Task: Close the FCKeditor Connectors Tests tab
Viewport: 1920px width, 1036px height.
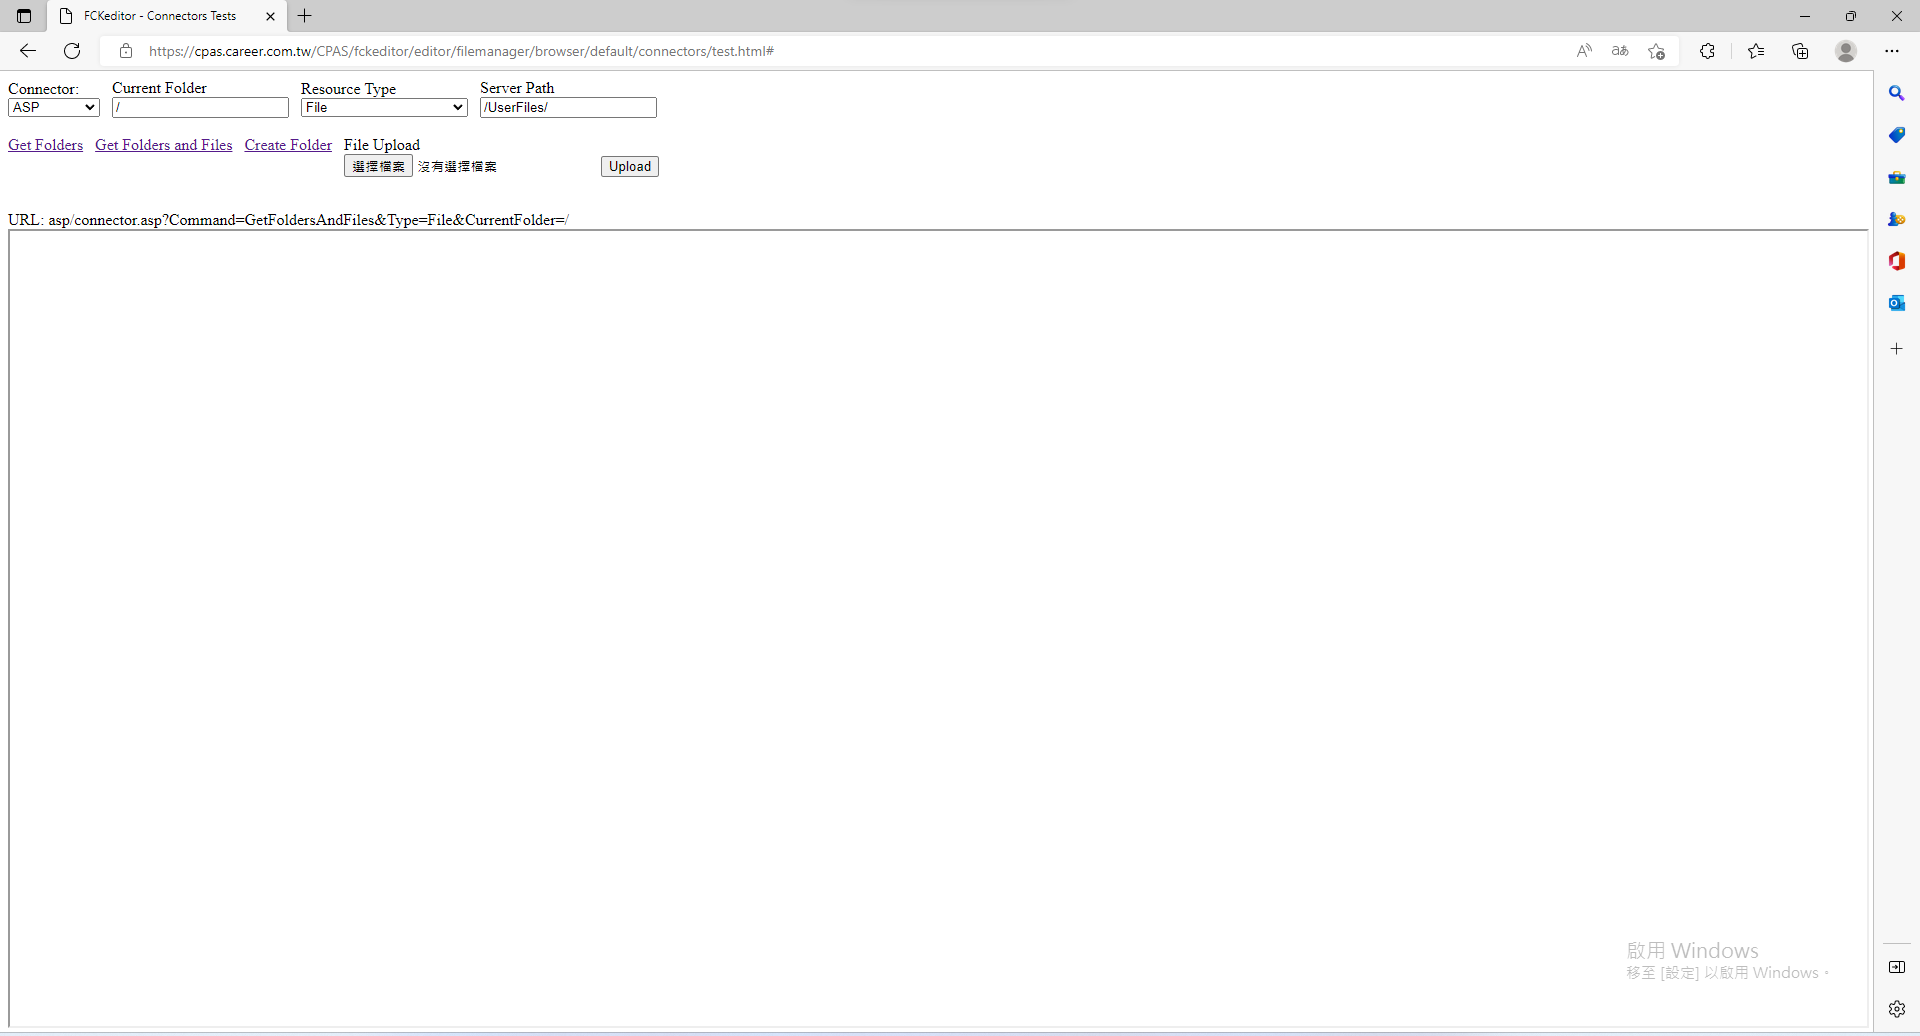Action: [270, 16]
